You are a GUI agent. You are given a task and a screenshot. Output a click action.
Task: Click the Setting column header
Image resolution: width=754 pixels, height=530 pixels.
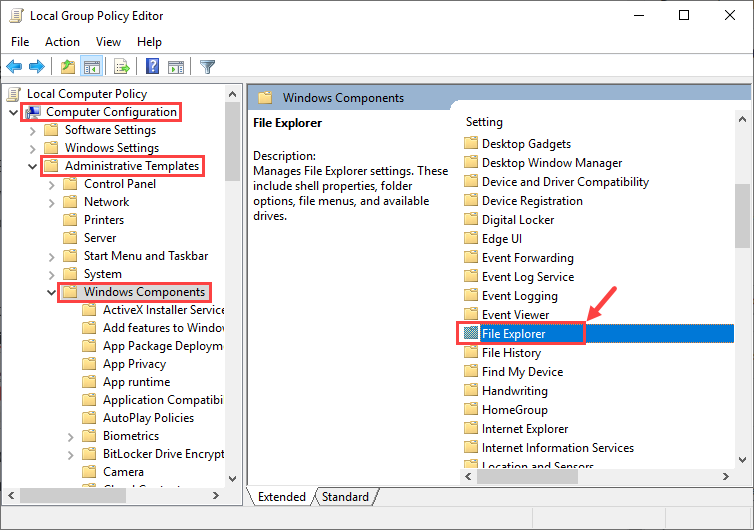click(x=485, y=122)
